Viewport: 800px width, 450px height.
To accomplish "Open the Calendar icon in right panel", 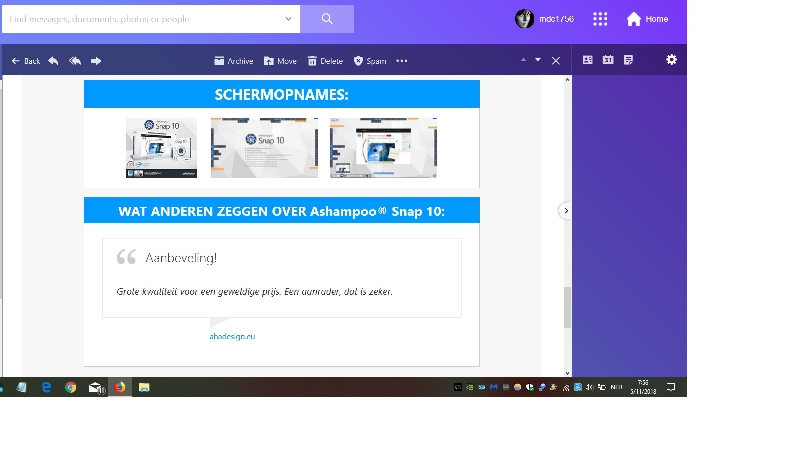I will (x=608, y=60).
